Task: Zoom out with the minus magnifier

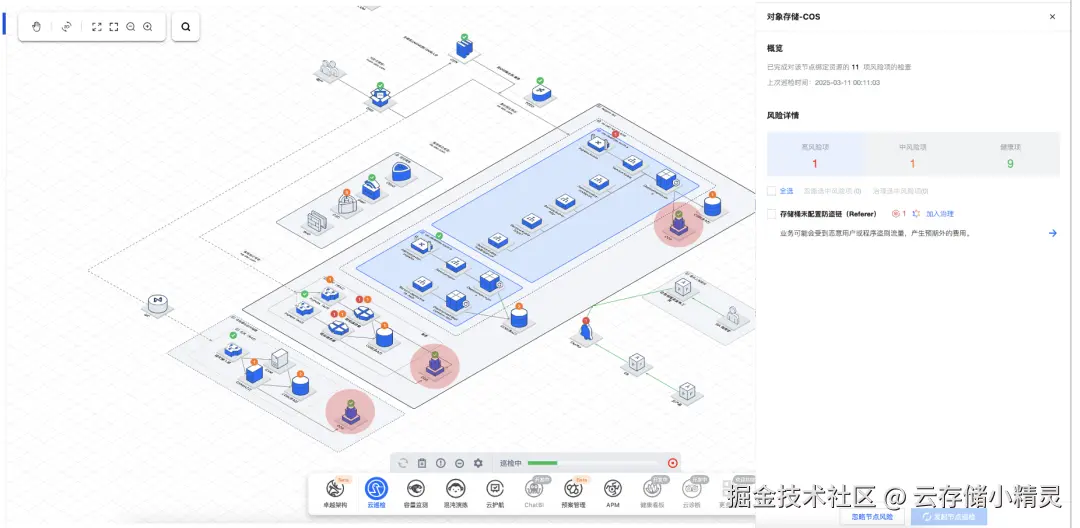Action: (131, 27)
